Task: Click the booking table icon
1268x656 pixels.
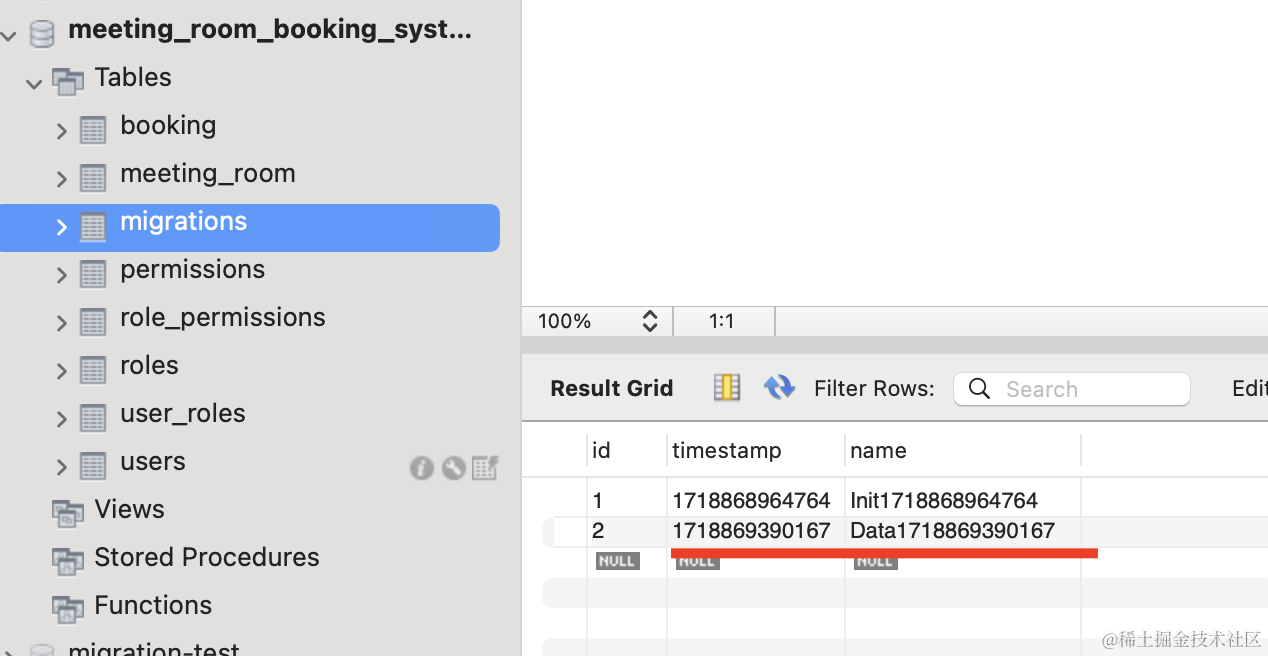Action: tap(93, 130)
